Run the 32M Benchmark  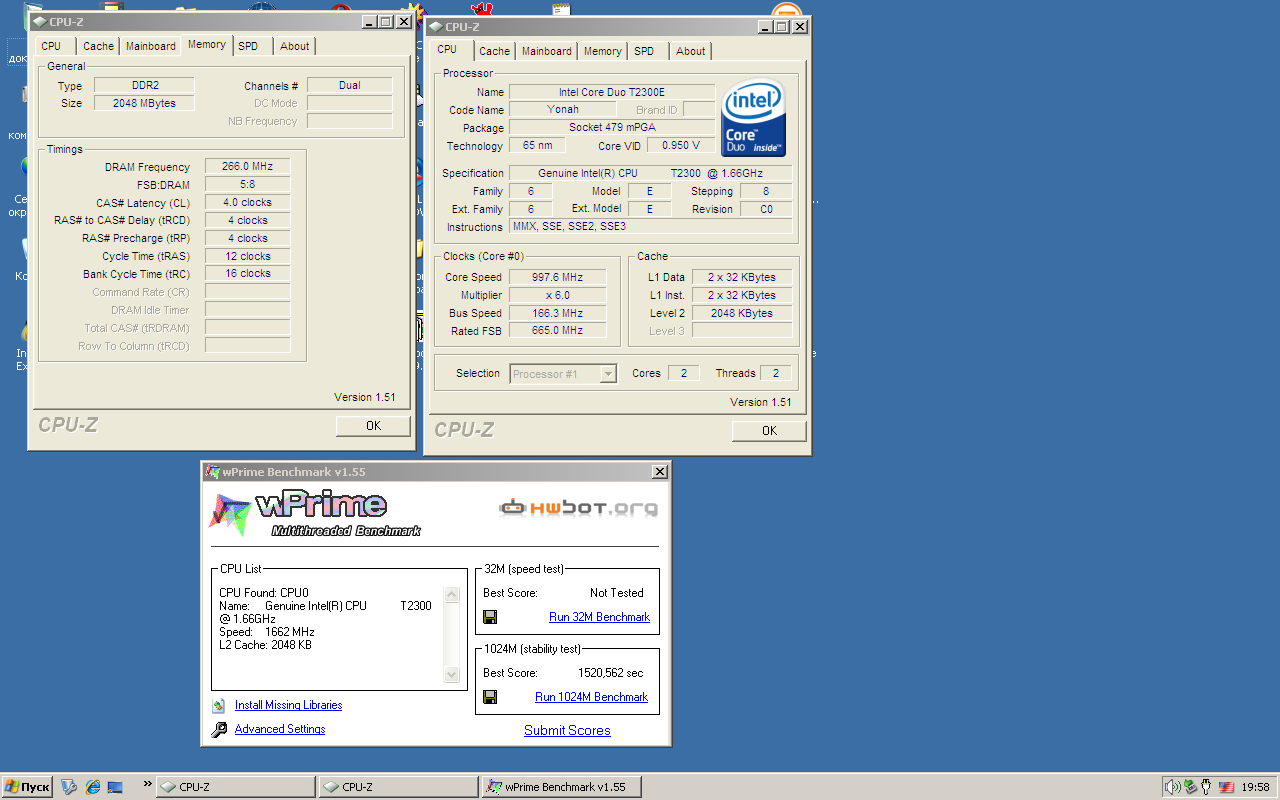599,617
